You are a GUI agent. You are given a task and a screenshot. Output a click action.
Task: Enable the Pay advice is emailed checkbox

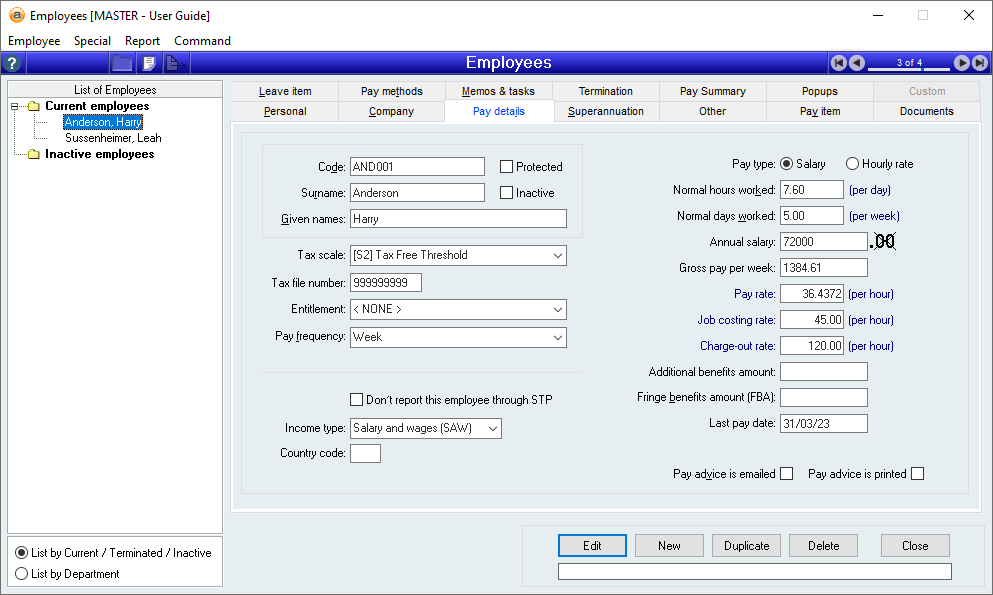pyautogui.click(x=787, y=474)
